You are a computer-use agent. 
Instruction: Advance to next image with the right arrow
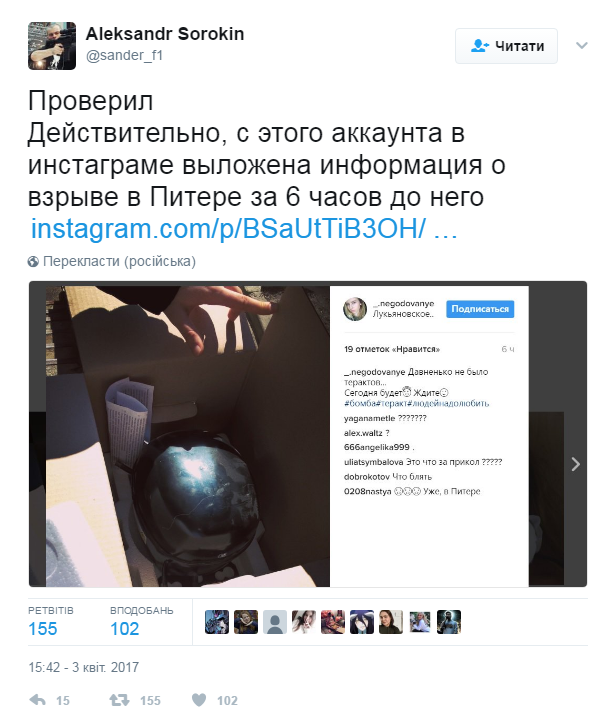pyautogui.click(x=576, y=464)
